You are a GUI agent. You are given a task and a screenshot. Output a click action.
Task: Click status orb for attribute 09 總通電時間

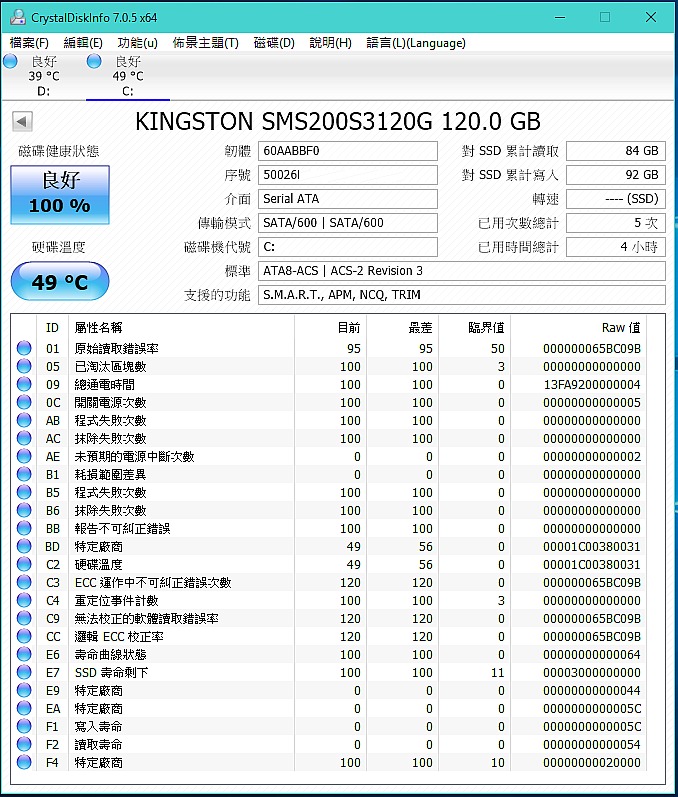(24, 384)
